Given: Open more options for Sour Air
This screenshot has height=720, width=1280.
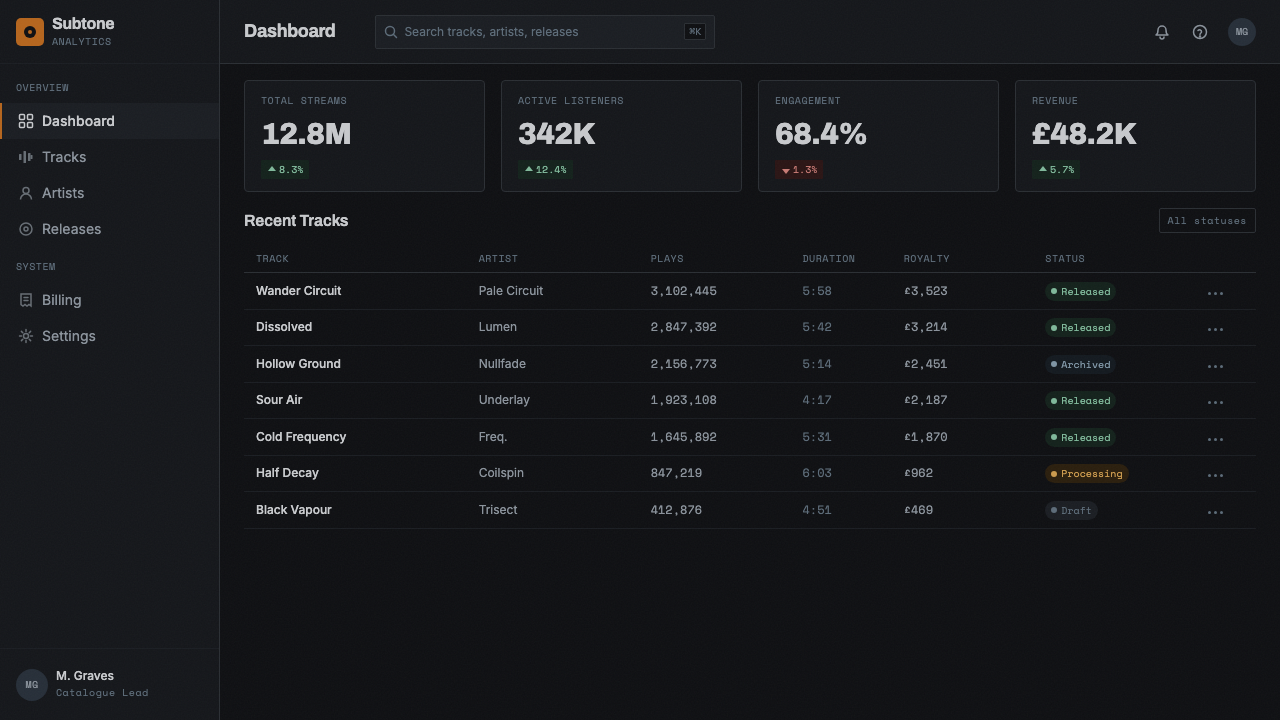Looking at the screenshot, I should (1215, 402).
